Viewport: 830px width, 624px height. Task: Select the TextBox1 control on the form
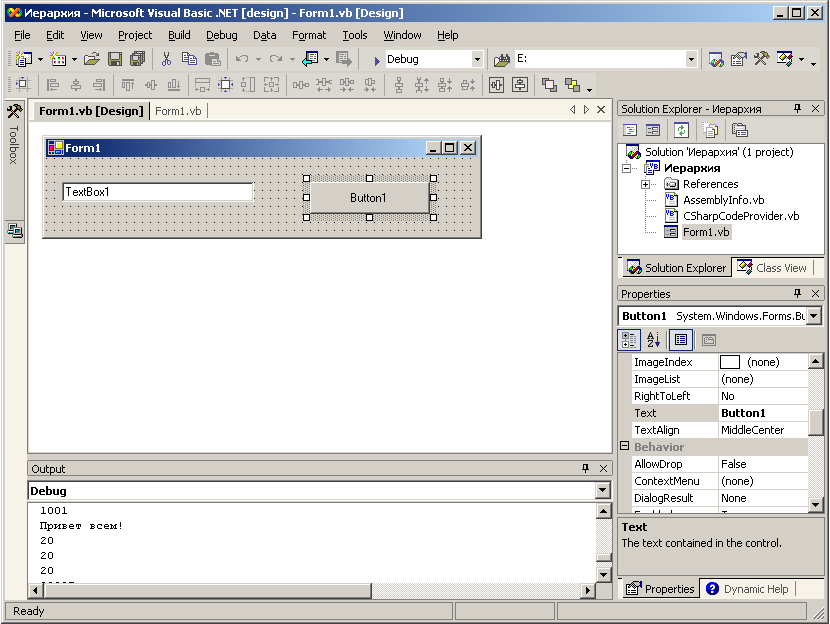coord(158,192)
